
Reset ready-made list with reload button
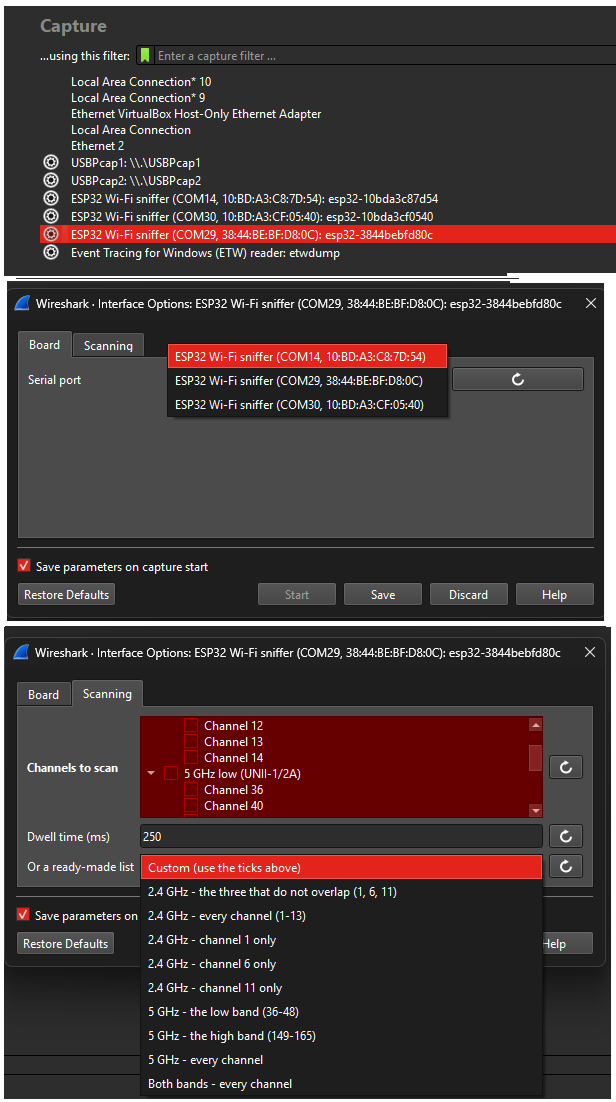[x=565, y=867]
